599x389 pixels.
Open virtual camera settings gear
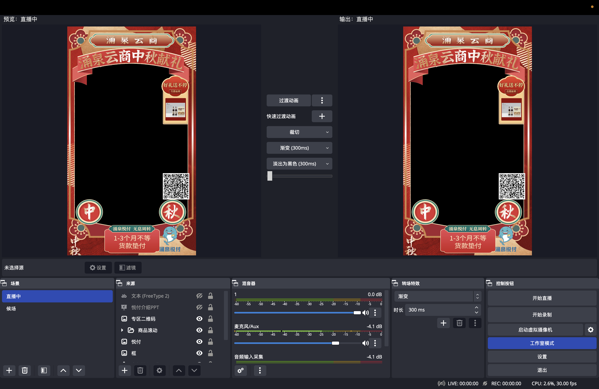coord(591,329)
